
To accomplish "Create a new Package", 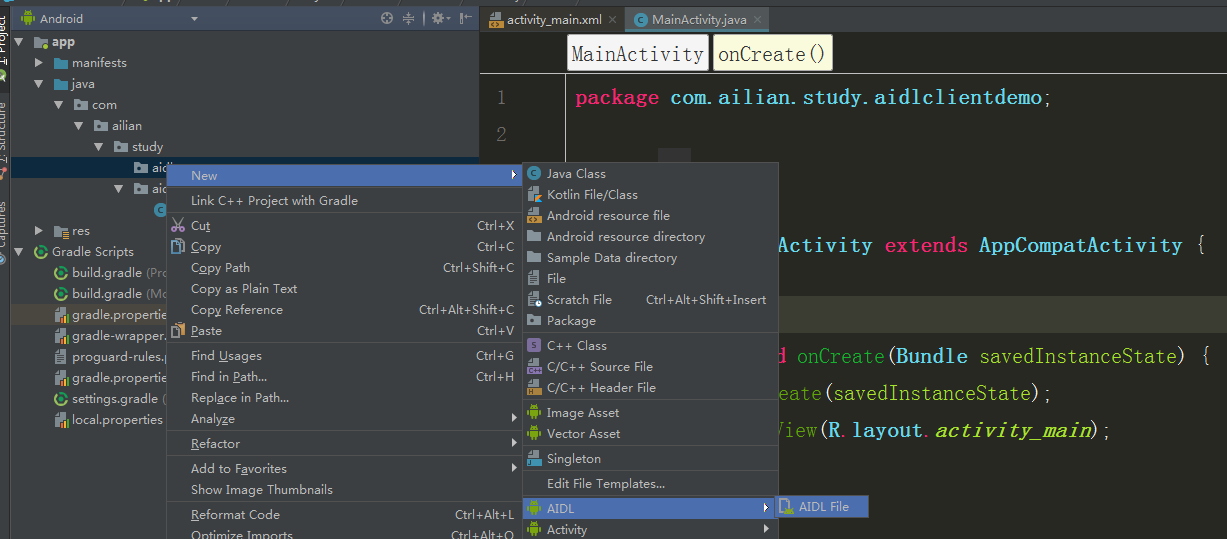I will coord(650,321).
